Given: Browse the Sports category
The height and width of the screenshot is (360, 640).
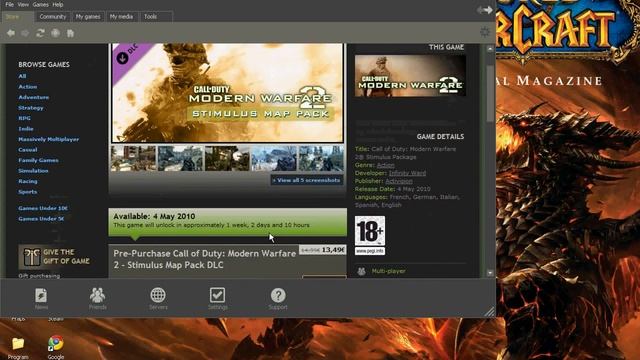Looking at the screenshot, I should [x=28, y=192].
